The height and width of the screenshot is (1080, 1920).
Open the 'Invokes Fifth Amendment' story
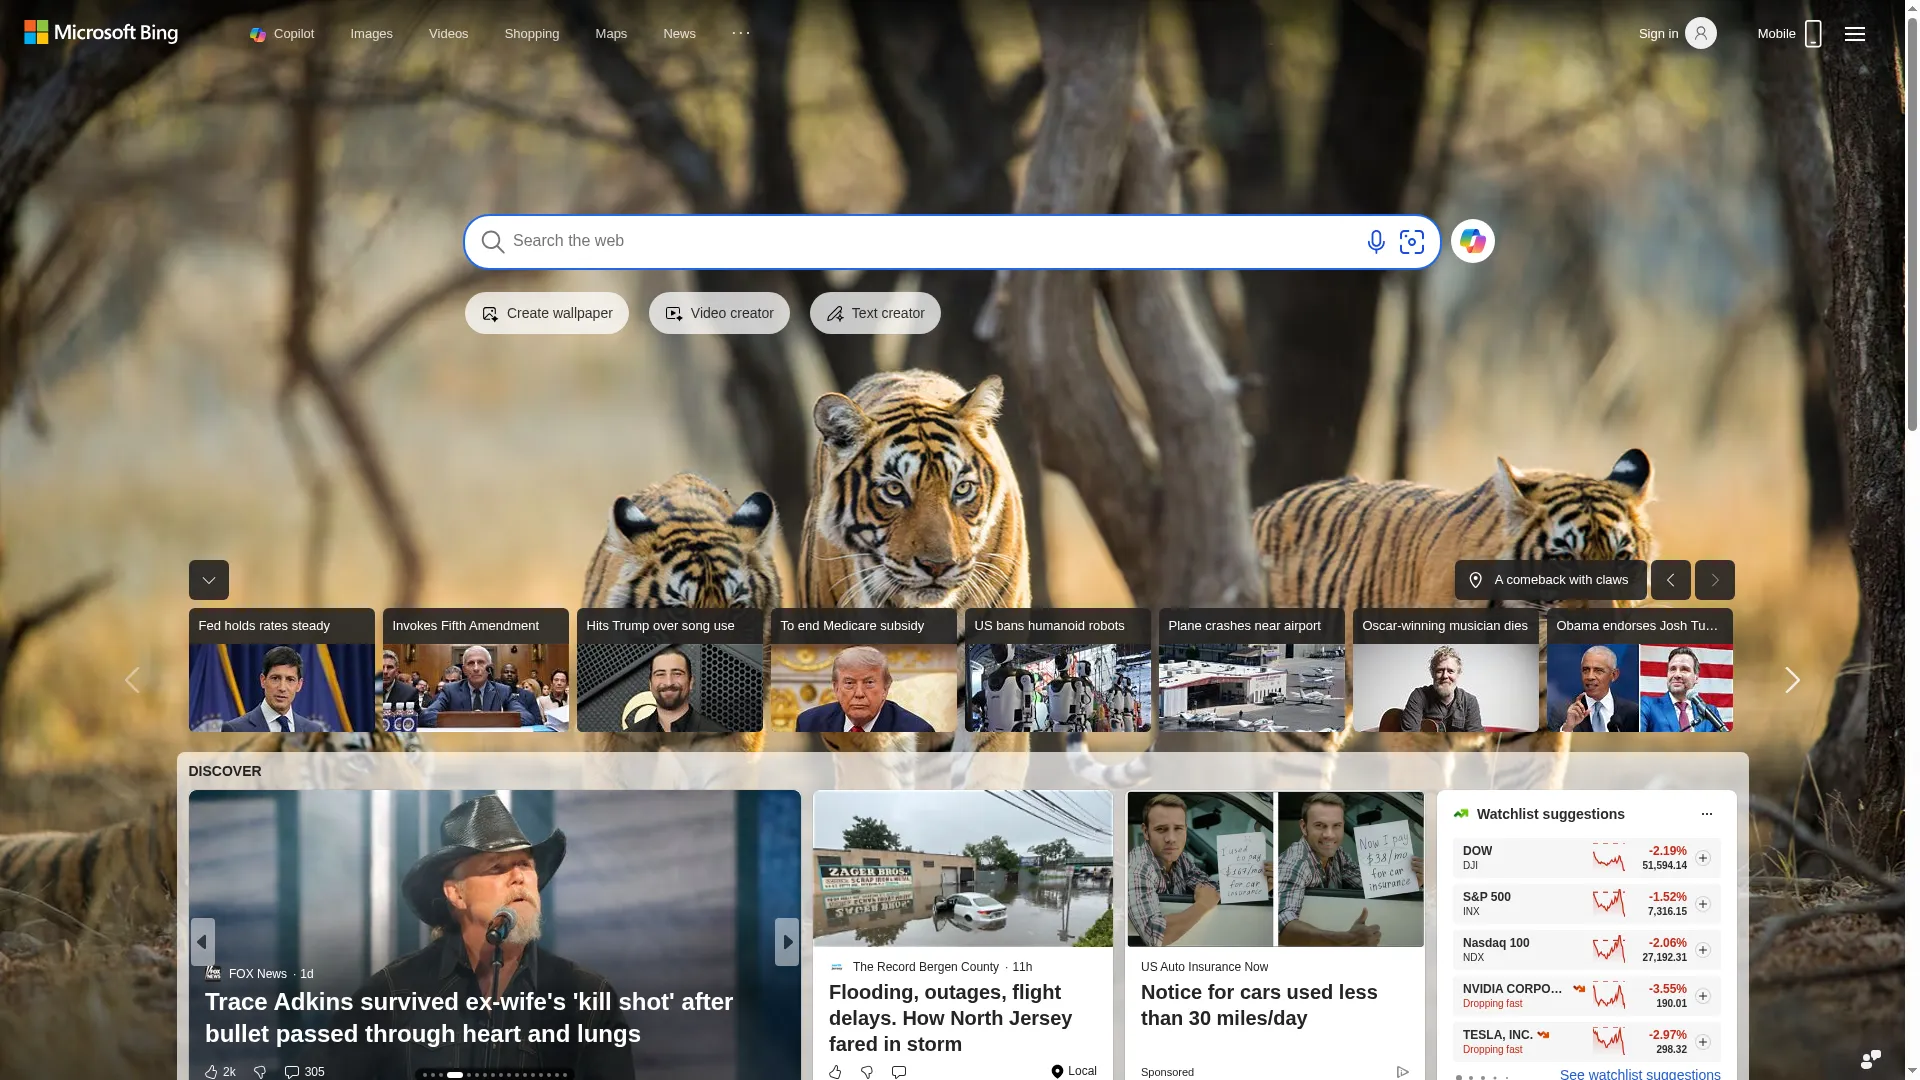(476, 670)
